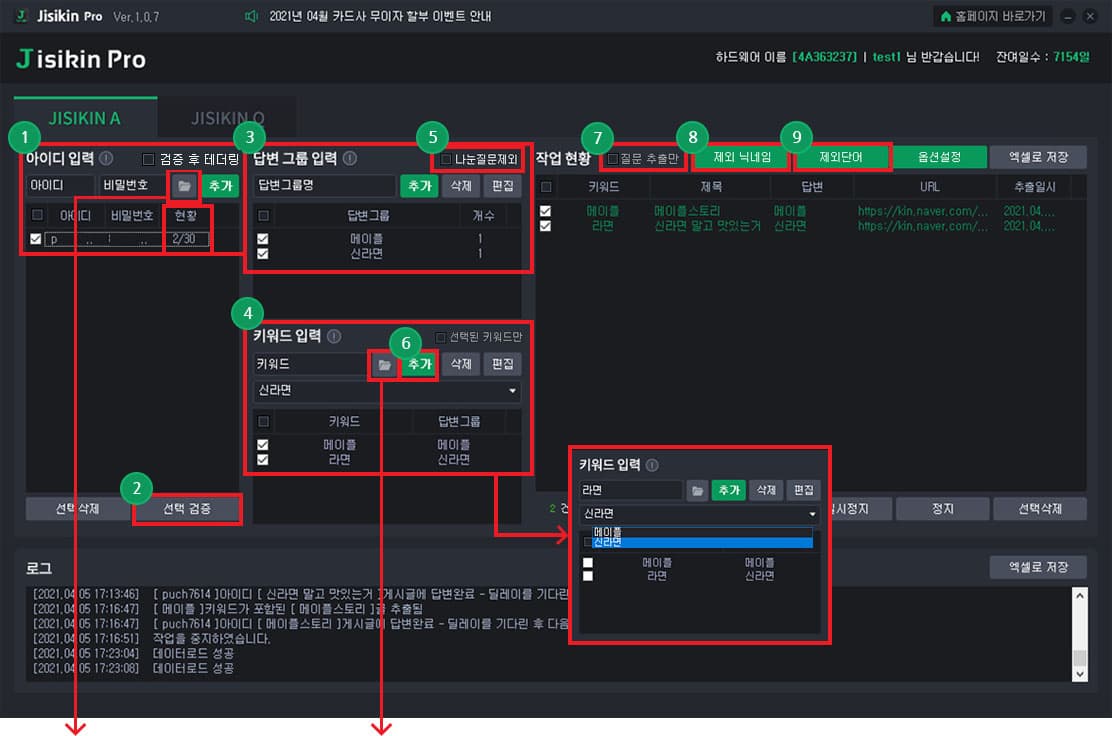Check the 질문 추출만 option
This screenshot has width=1112, height=736.
click(613, 158)
